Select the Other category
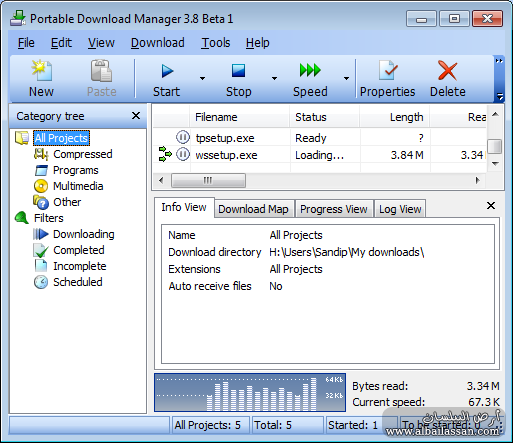Screen dimensions: 513x443 click(67, 202)
